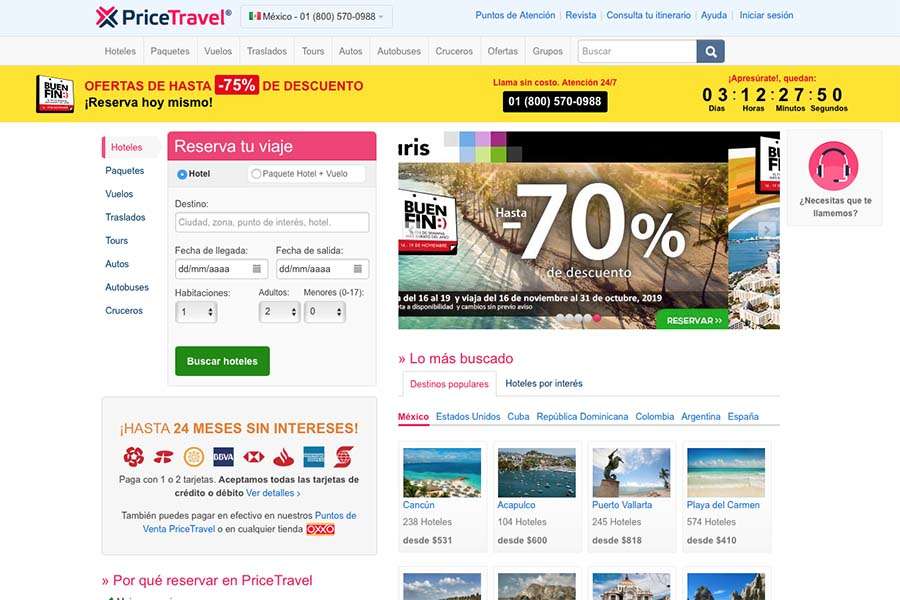Open the Habitaciones room count dropdown
The image size is (900, 600).
click(196, 312)
